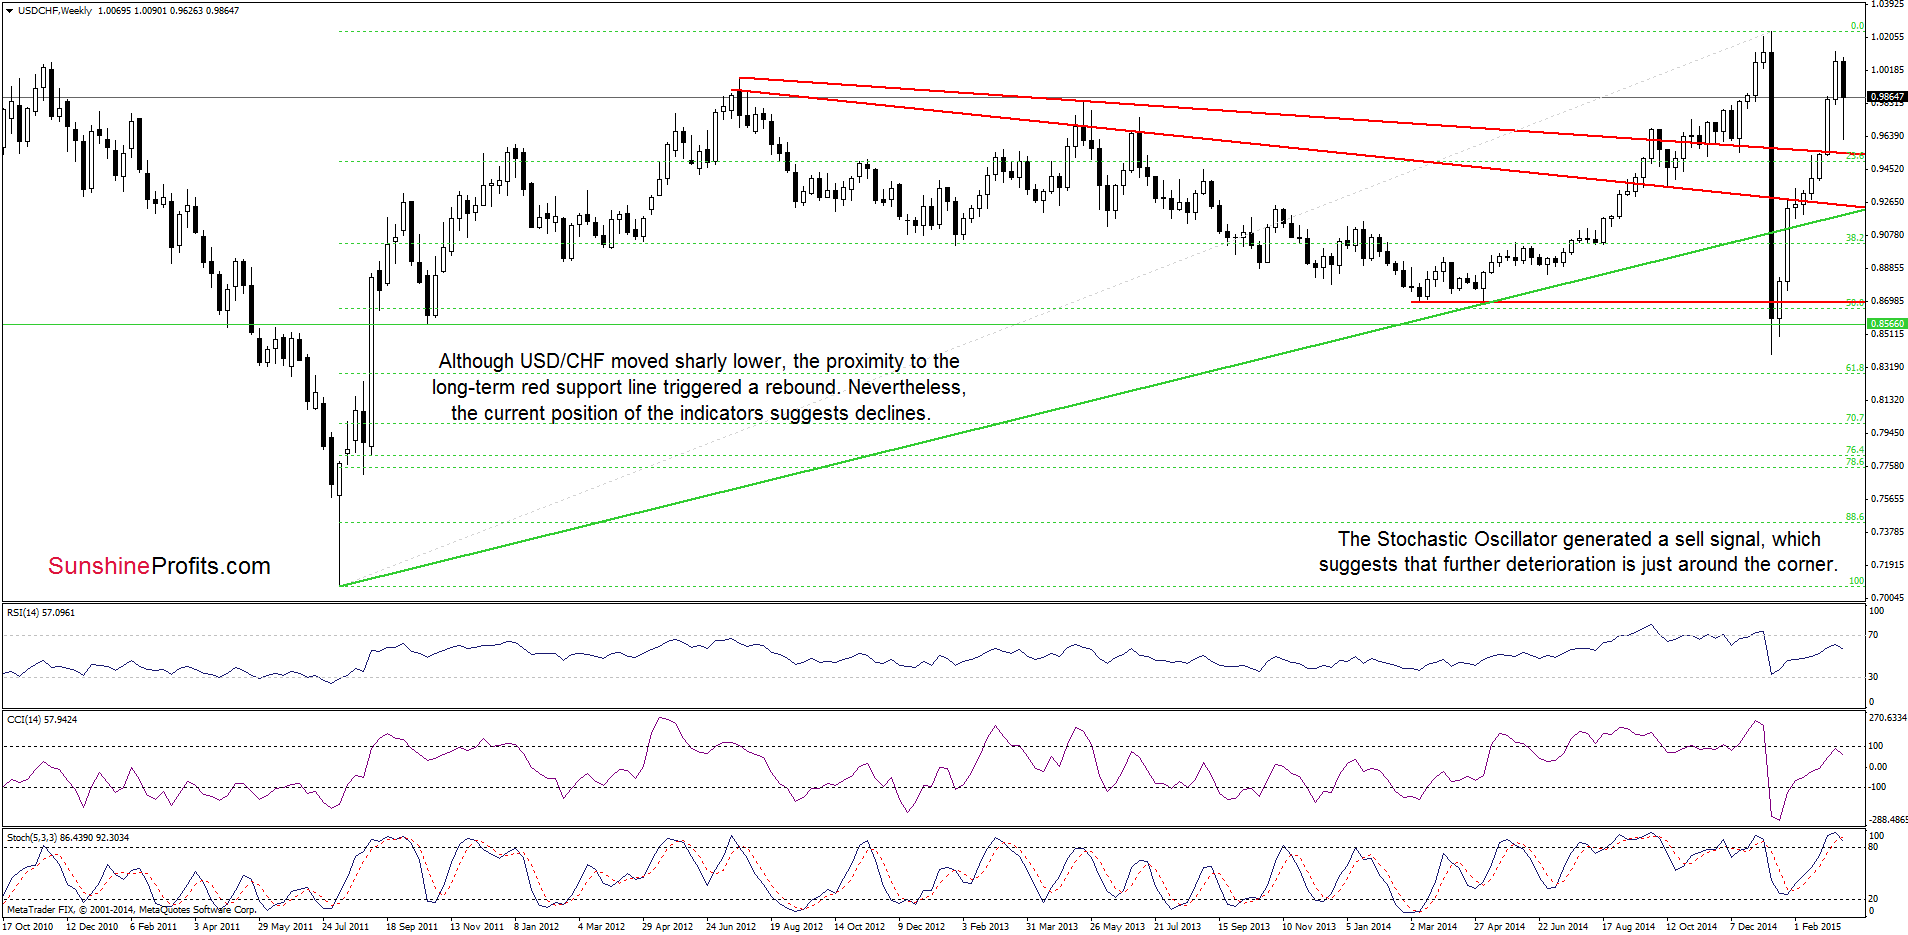Click the 0.83190 price axis label
This screenshot has width=1908, height=935.
coord(1888,367)
